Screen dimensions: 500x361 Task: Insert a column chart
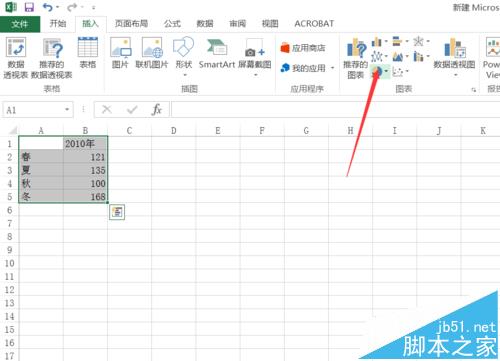[x=379, y=42]
